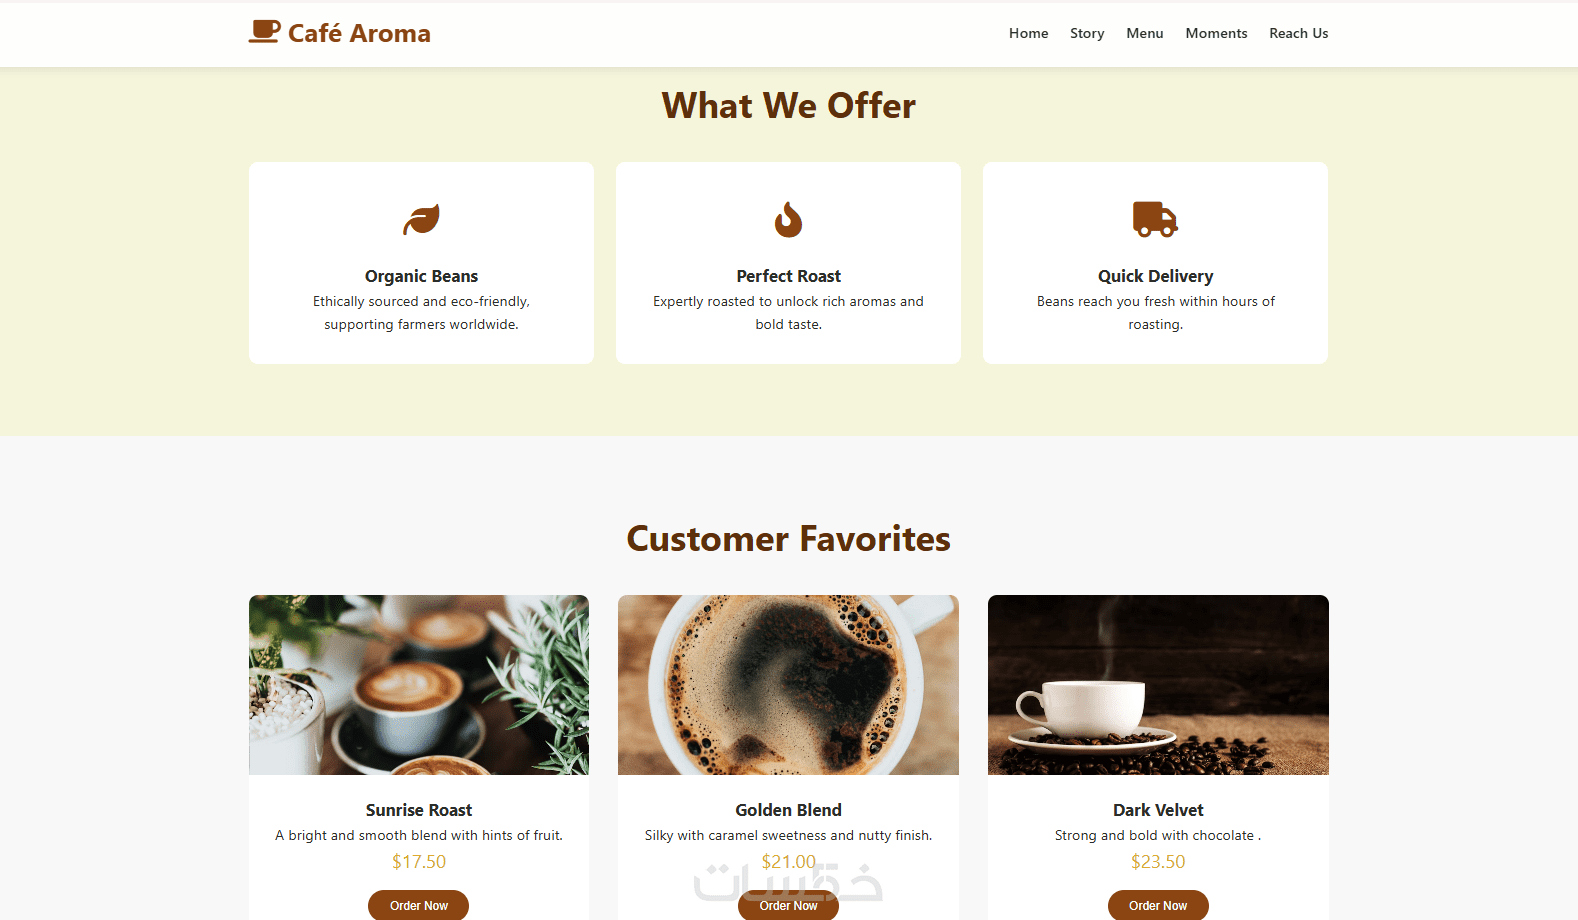Select the Perfect Roast card title
This screenshot has height=920, width=1578.
[x=788, y=276]
